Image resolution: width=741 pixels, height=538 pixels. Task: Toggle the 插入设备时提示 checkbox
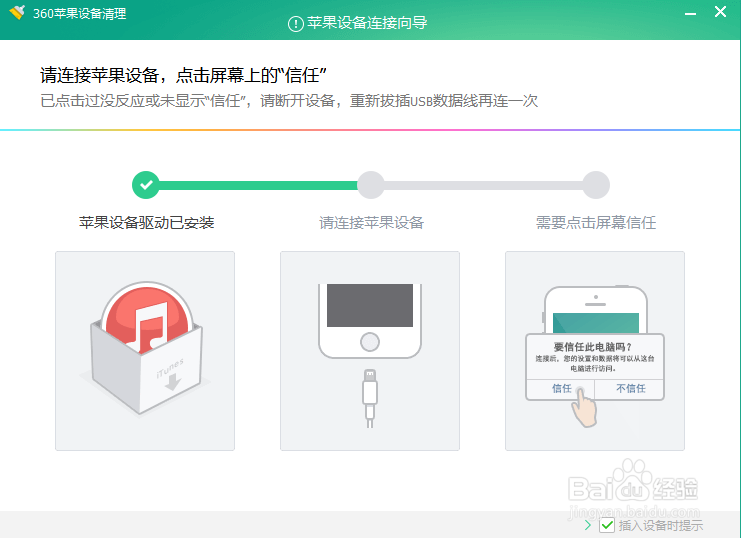(x=606, y=525)
